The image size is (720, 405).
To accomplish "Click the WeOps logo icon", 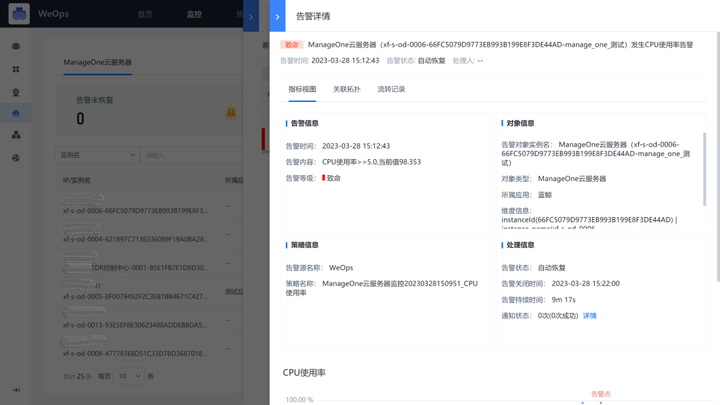I will pyautogui.click(x=19, y=14).
